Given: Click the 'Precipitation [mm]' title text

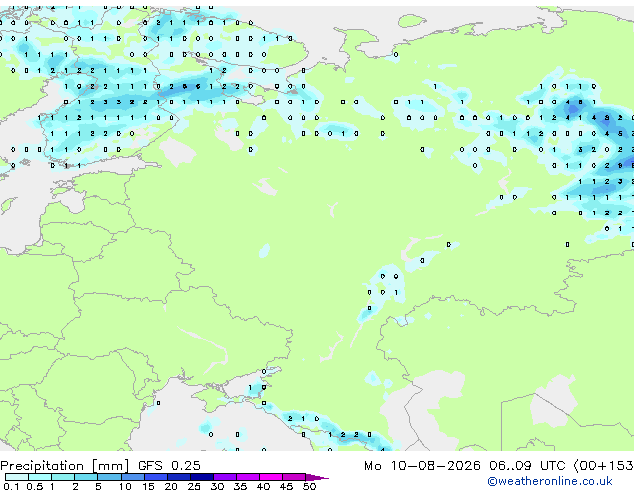Looking at the screenshot, I should [64, 466].
